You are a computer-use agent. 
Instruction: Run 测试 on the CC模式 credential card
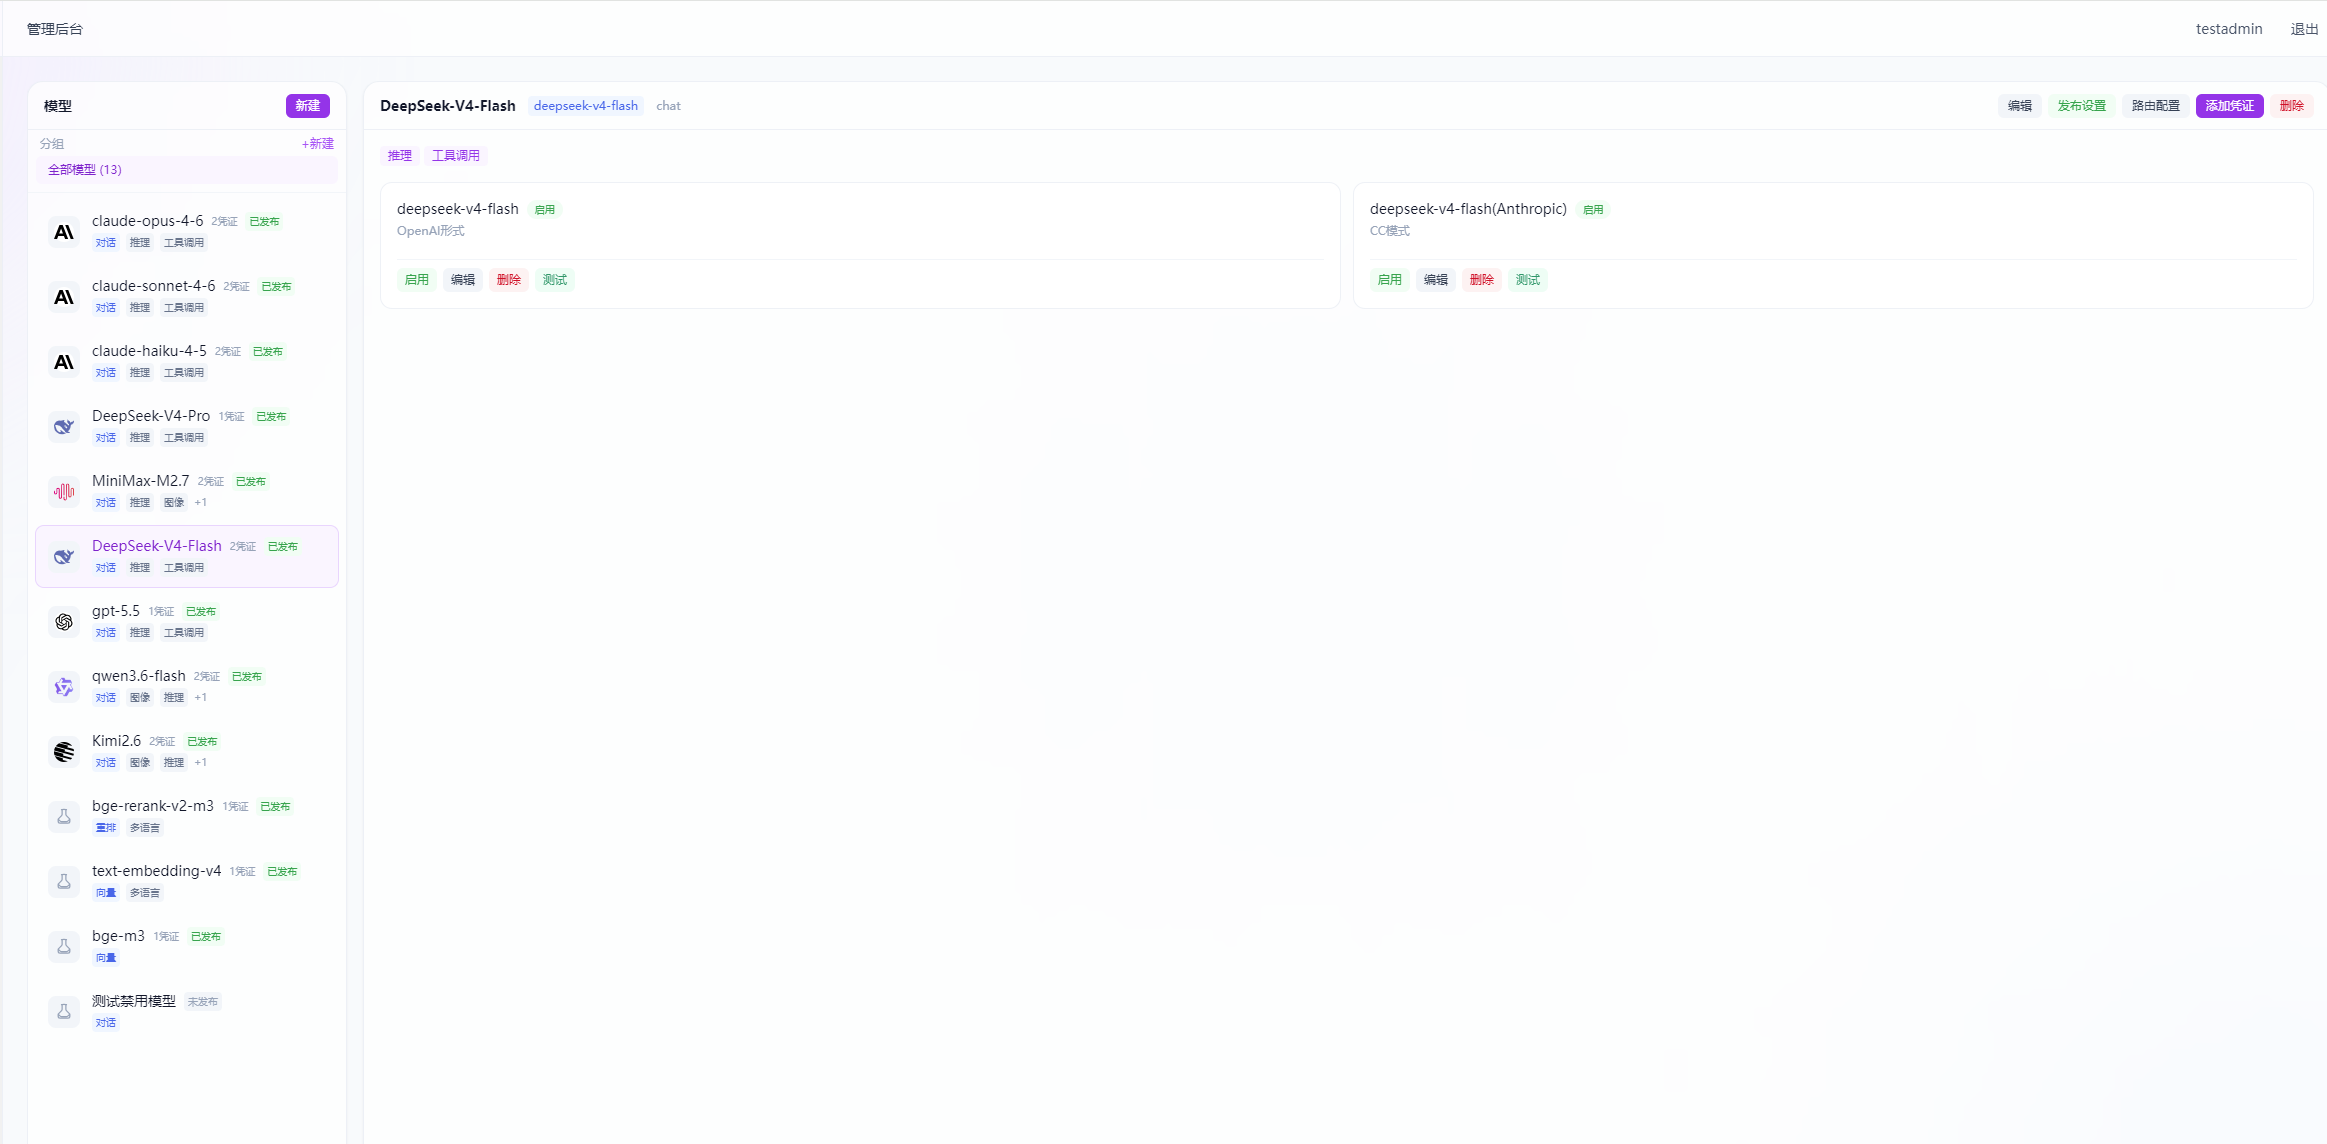[1528, 280]
